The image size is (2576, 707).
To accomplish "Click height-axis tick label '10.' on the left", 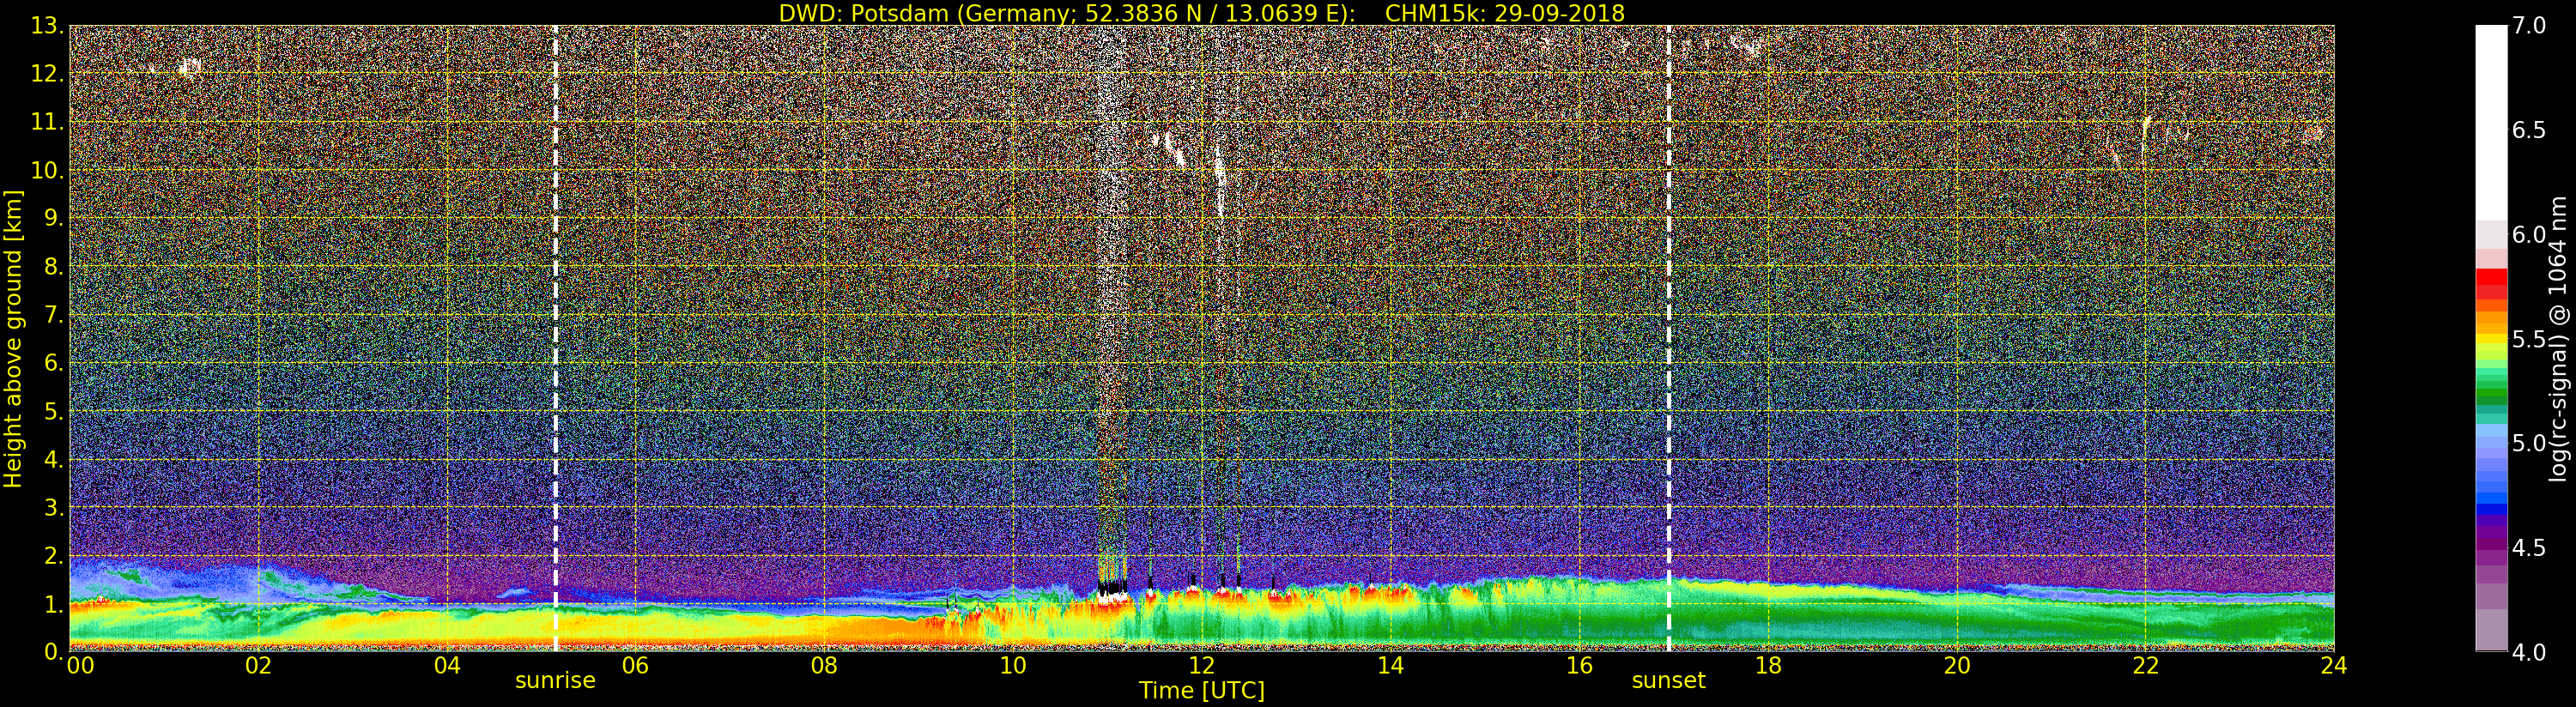I will 47,170.
